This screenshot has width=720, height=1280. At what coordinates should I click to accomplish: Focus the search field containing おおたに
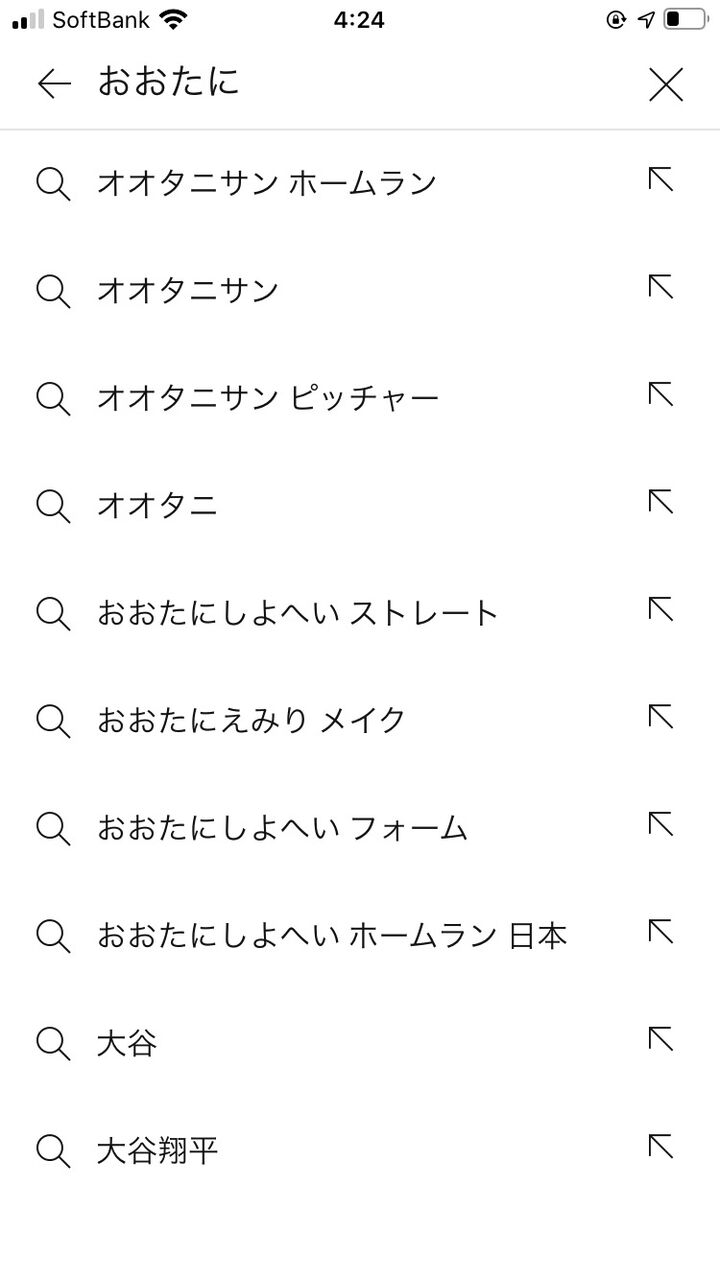(x=360, y=84)
